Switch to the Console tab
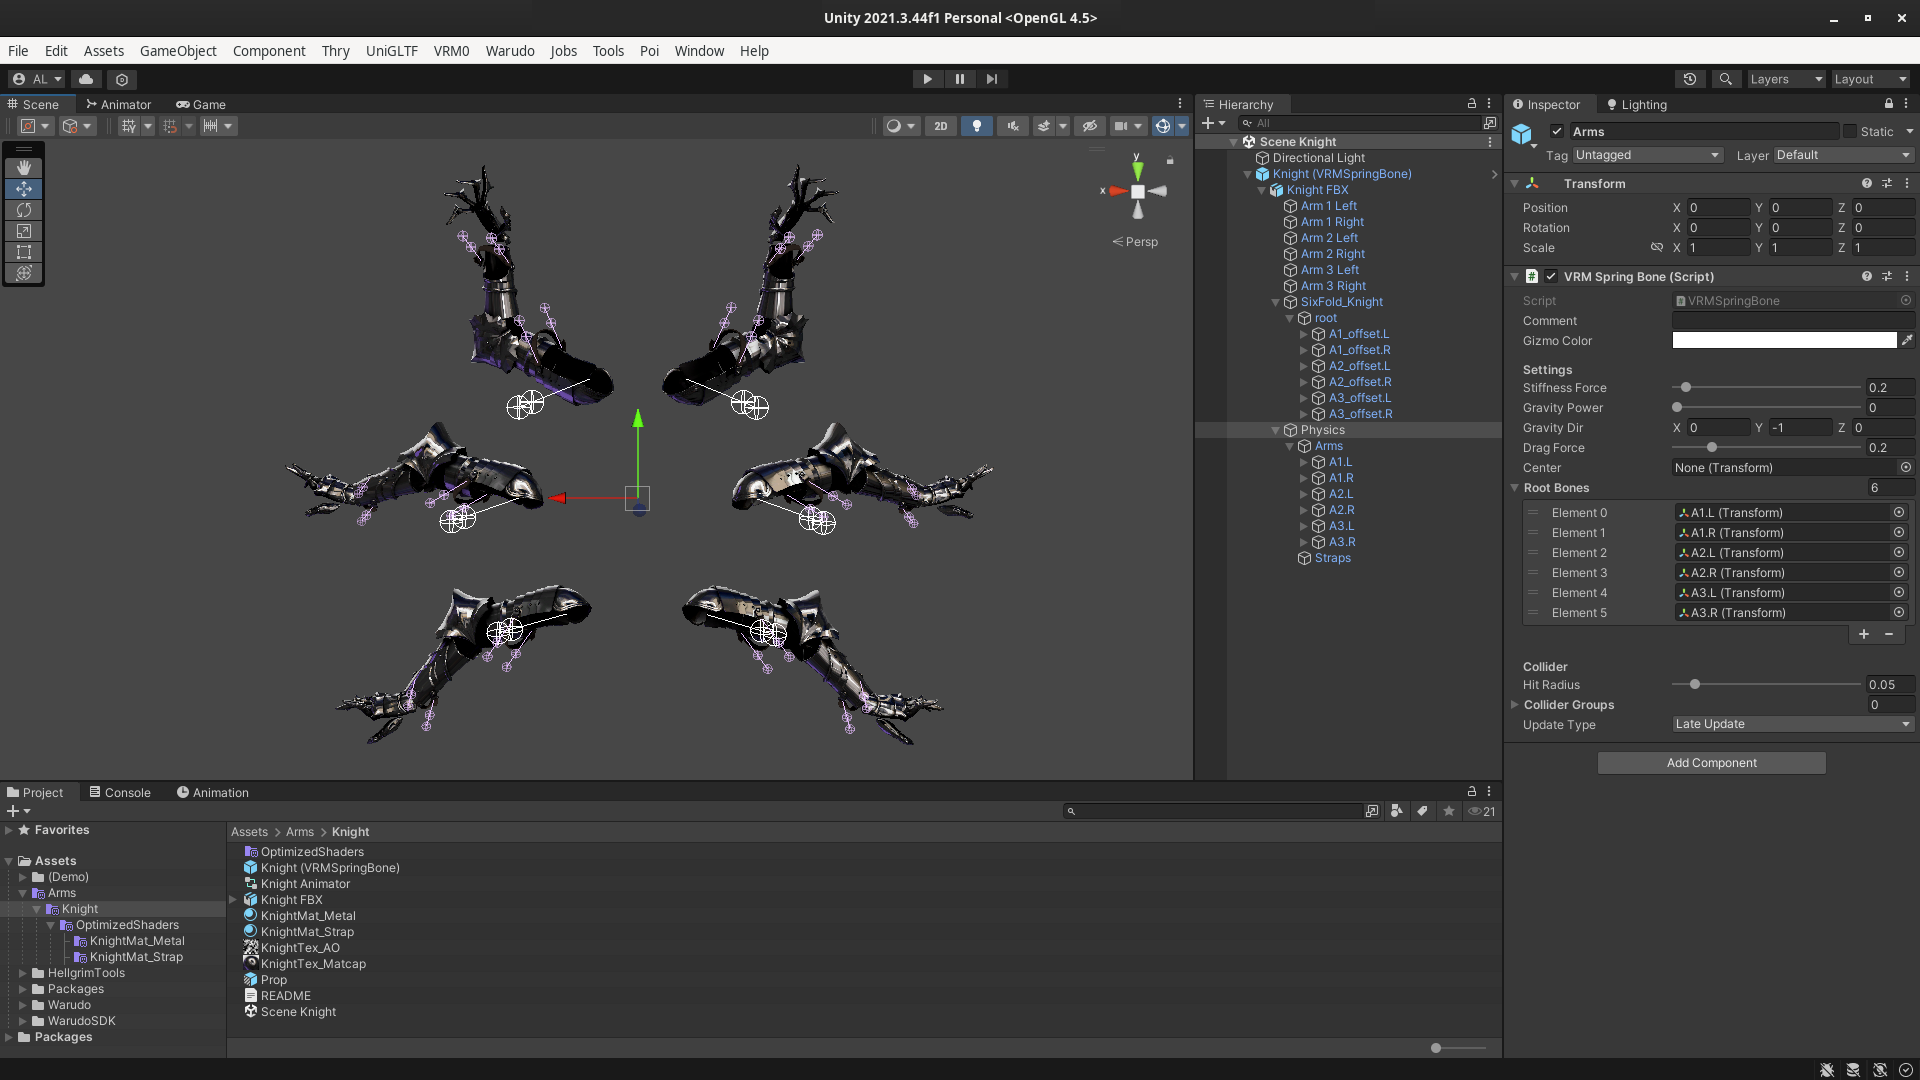This screenshot has width=1920, height=1080. [120, 792]
